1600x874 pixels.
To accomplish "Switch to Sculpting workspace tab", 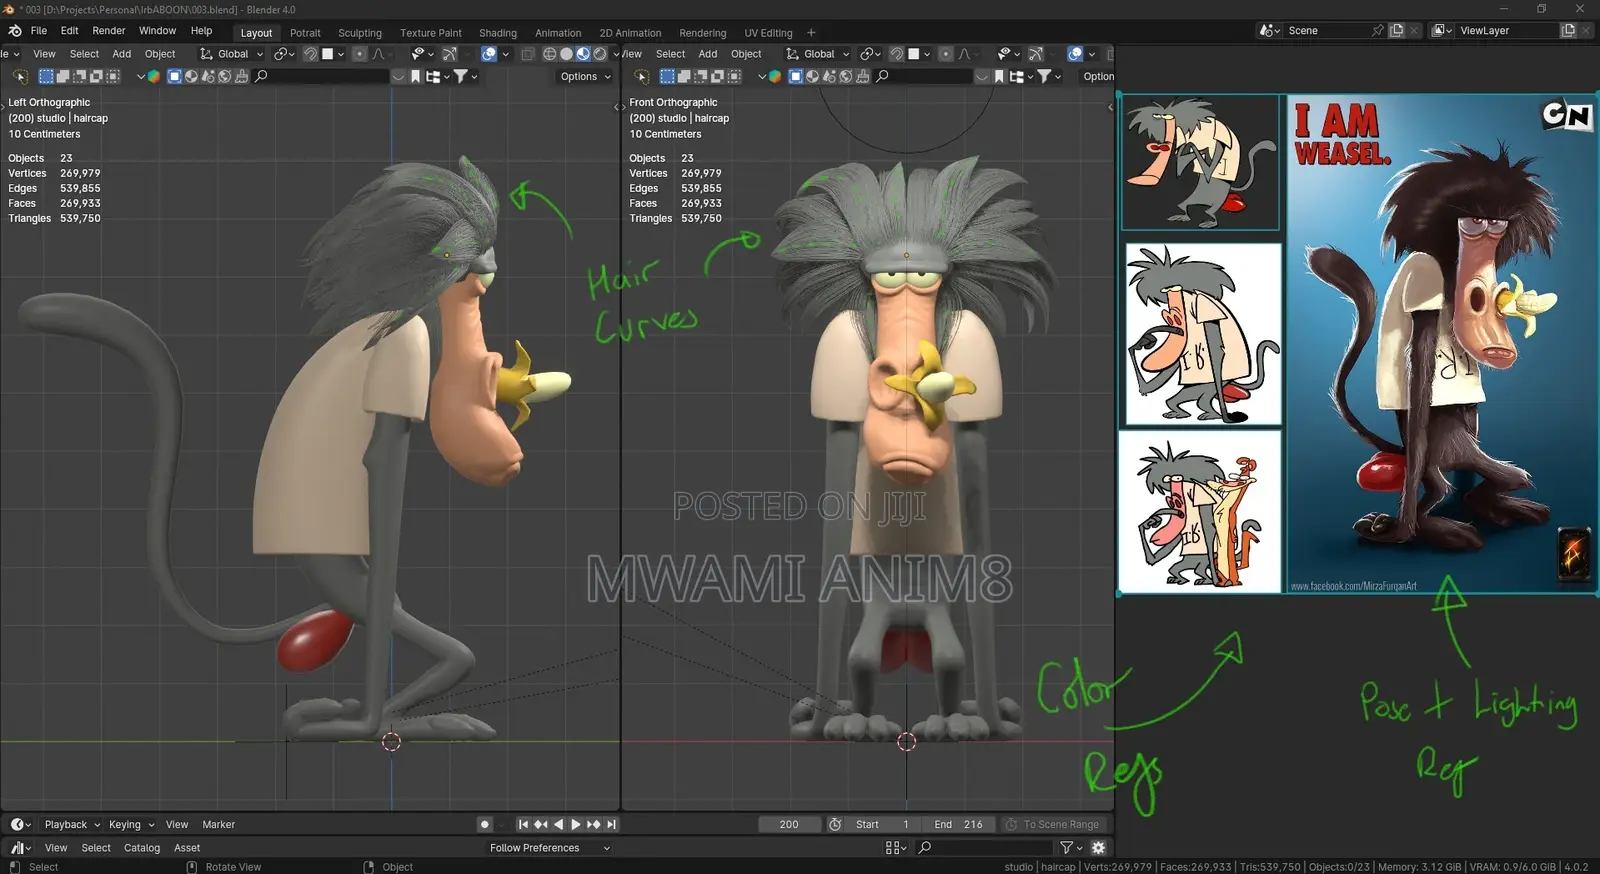I will tap(360, 33).
